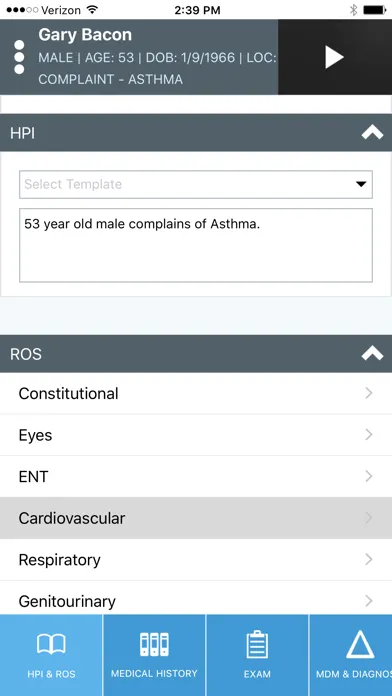Select the Genitourinary row

tap(196, 599)
